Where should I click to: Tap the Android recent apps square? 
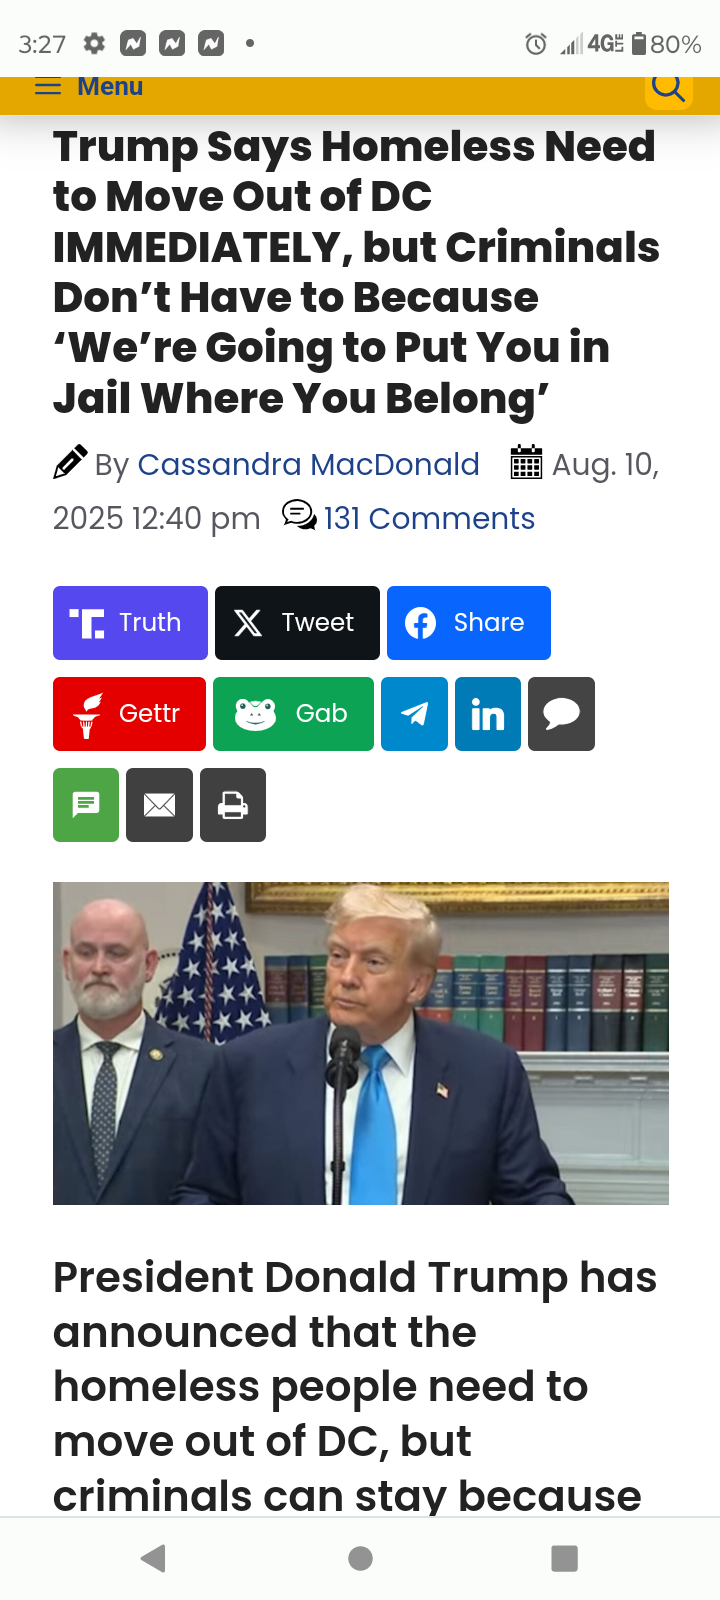[x=565, y=1558]
